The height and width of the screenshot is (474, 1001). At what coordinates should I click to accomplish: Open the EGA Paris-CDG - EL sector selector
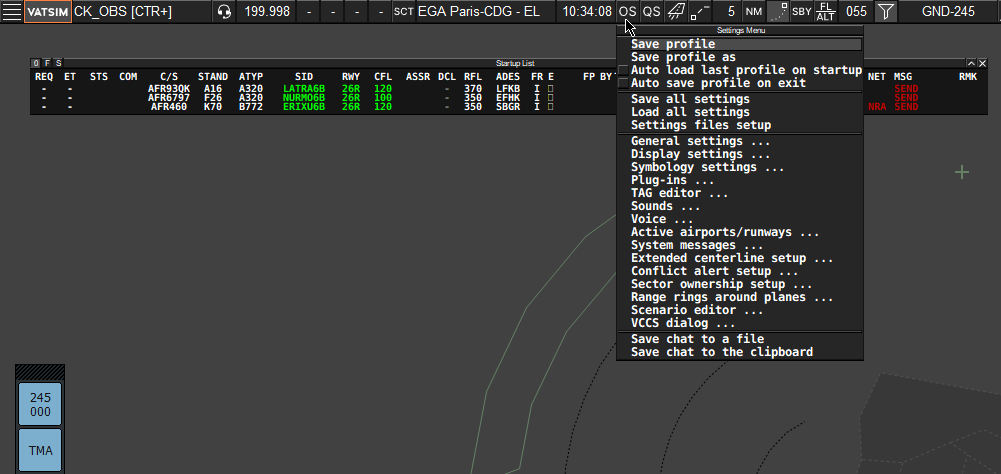[x=485, y=11]
